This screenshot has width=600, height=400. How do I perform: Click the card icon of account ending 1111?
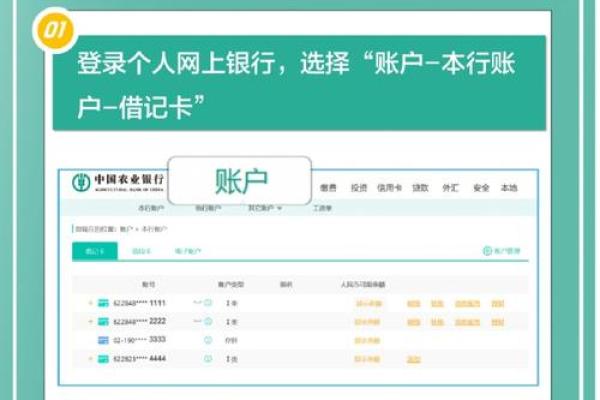coord(103,303)
